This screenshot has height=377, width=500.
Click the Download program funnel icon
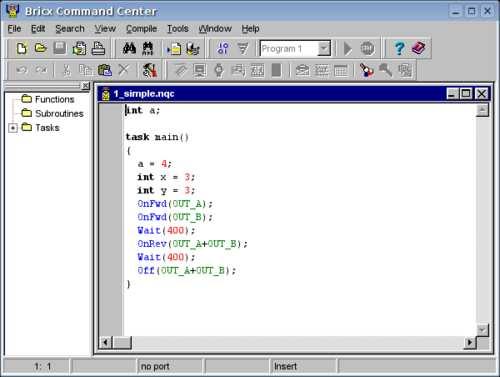(x=243, y=49)
